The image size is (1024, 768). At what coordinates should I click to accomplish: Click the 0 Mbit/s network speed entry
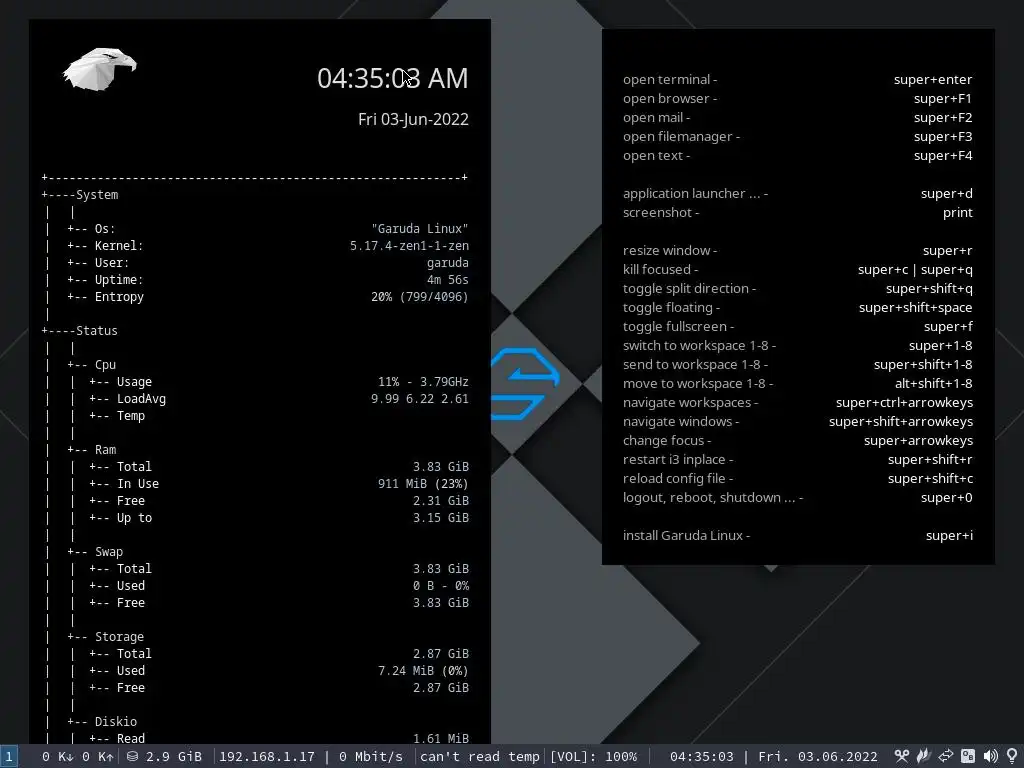pyautogui.click(x=371, y=756)
